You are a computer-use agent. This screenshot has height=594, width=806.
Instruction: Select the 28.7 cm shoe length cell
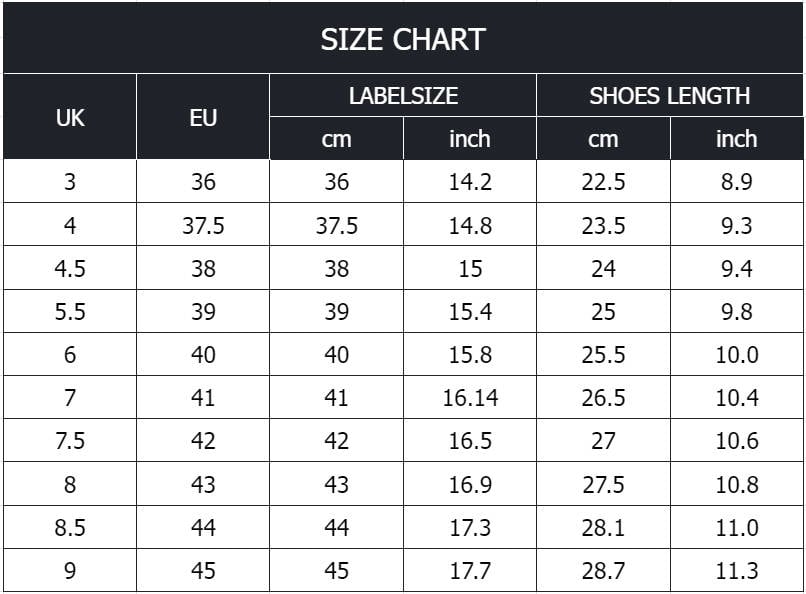click(604, 571)
